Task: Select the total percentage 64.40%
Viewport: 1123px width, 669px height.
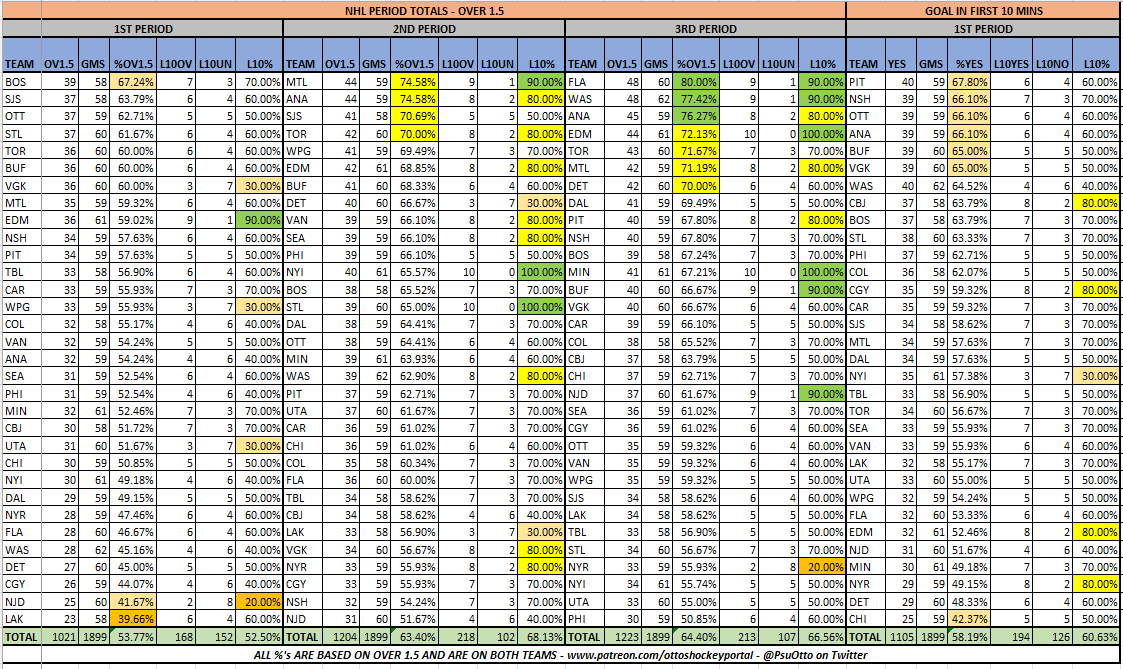Action: tap(695, 637)
